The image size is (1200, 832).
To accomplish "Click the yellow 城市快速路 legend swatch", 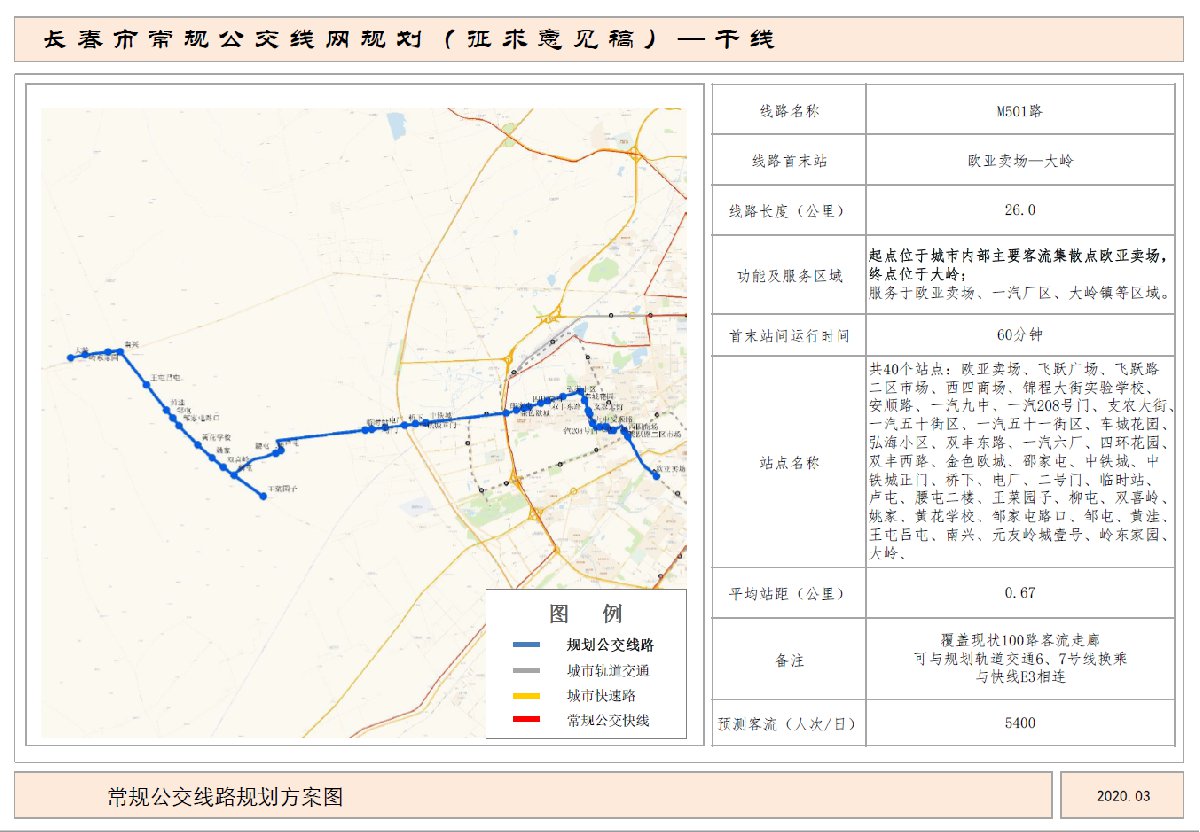I will (x=526, y=695).
